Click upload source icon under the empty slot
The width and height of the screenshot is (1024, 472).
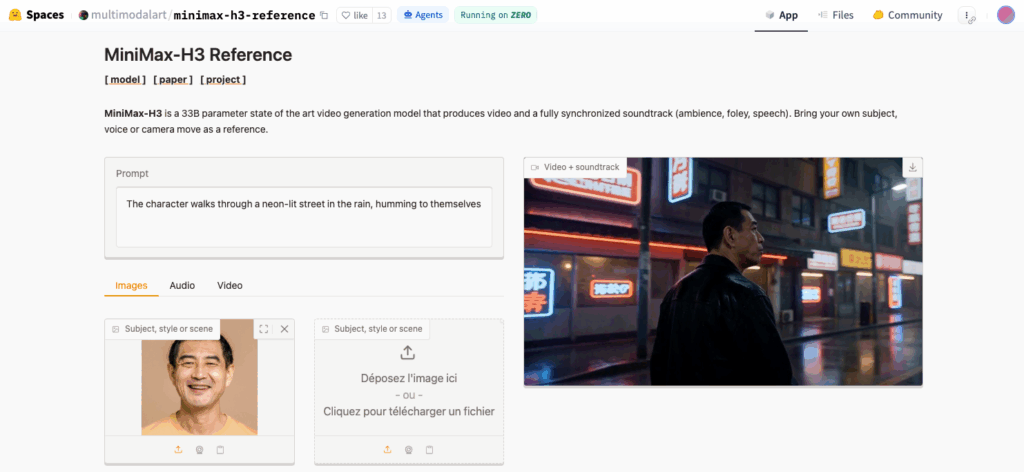pos(387,450)
